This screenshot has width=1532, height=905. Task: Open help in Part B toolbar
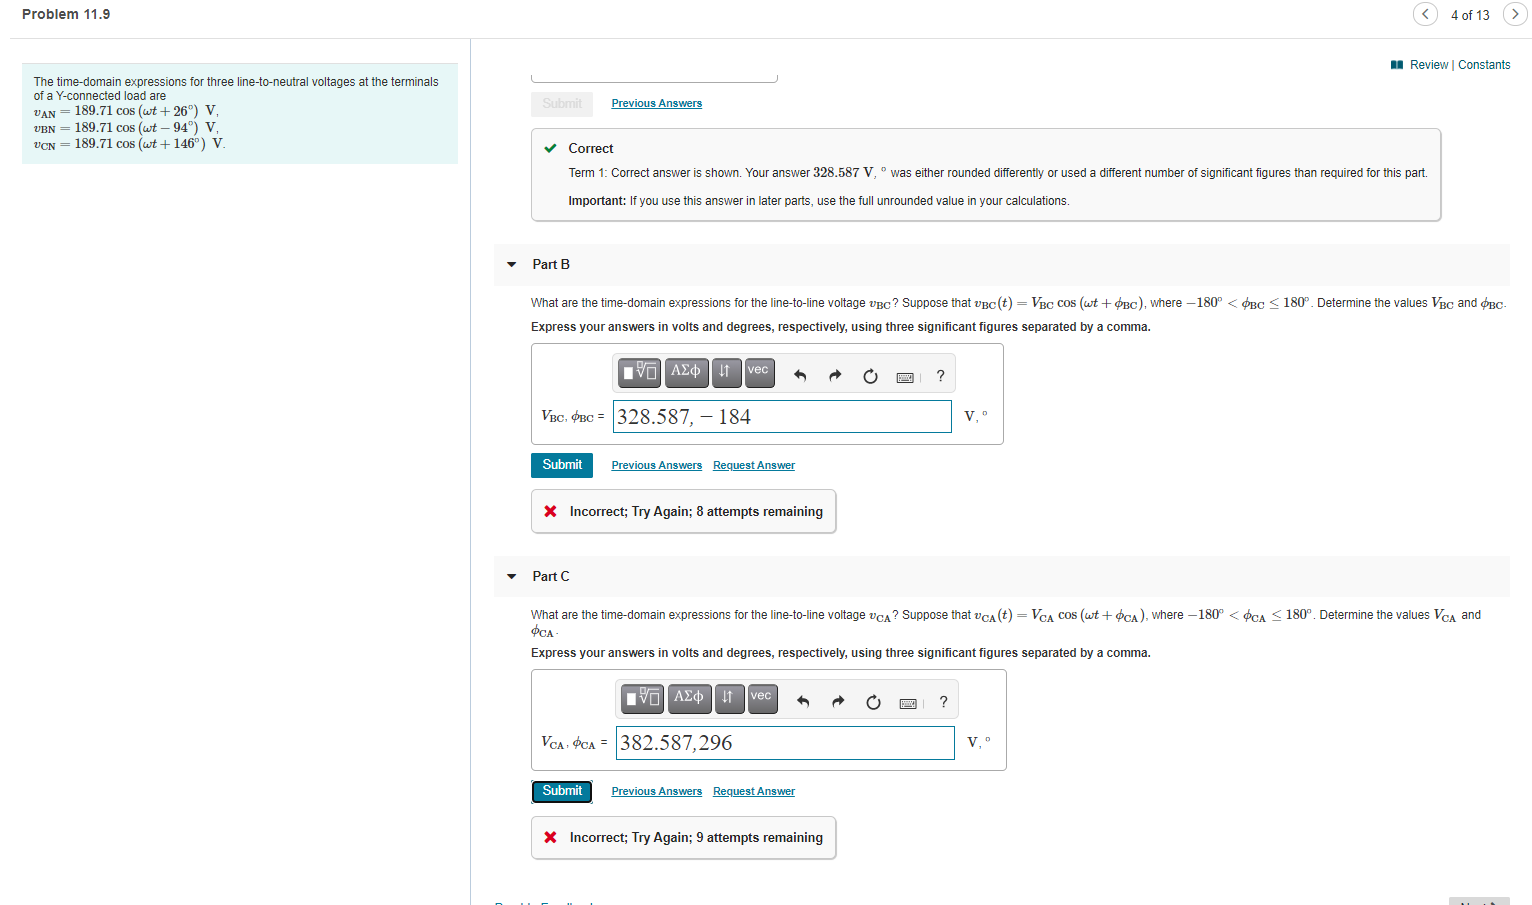pyautogui.click(x=940, y=376)
